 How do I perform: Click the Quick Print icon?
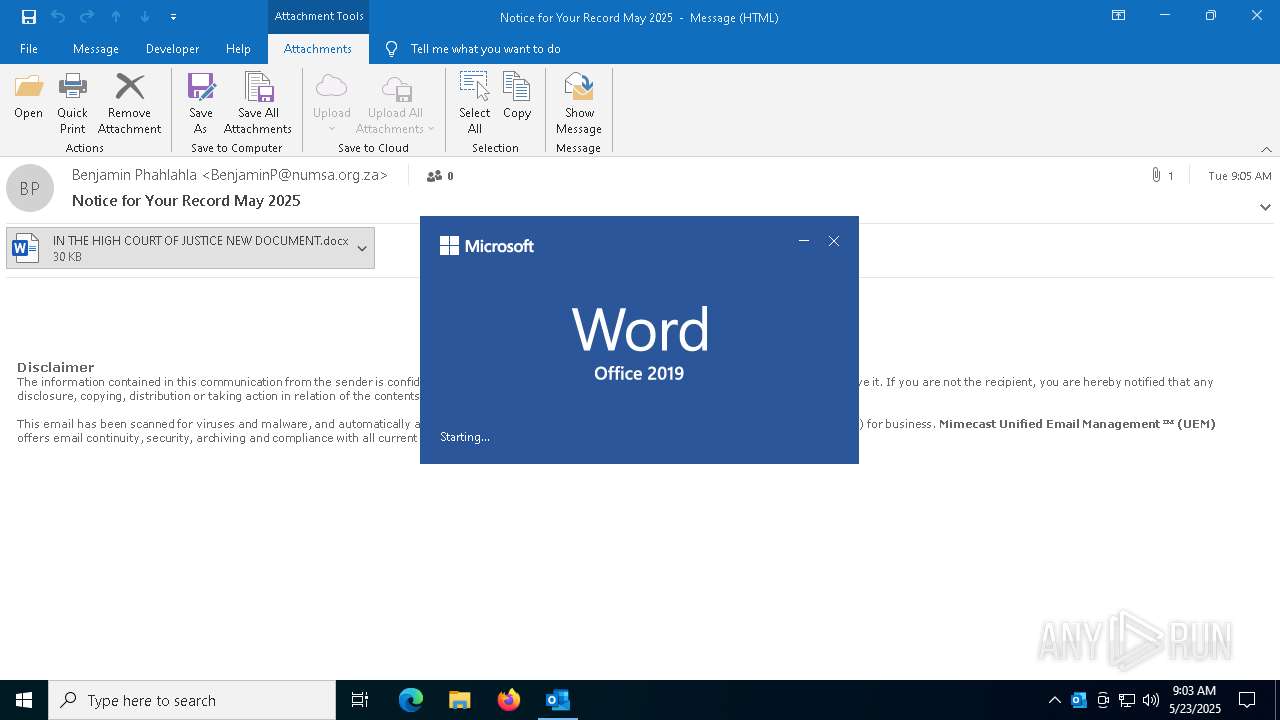72,103
